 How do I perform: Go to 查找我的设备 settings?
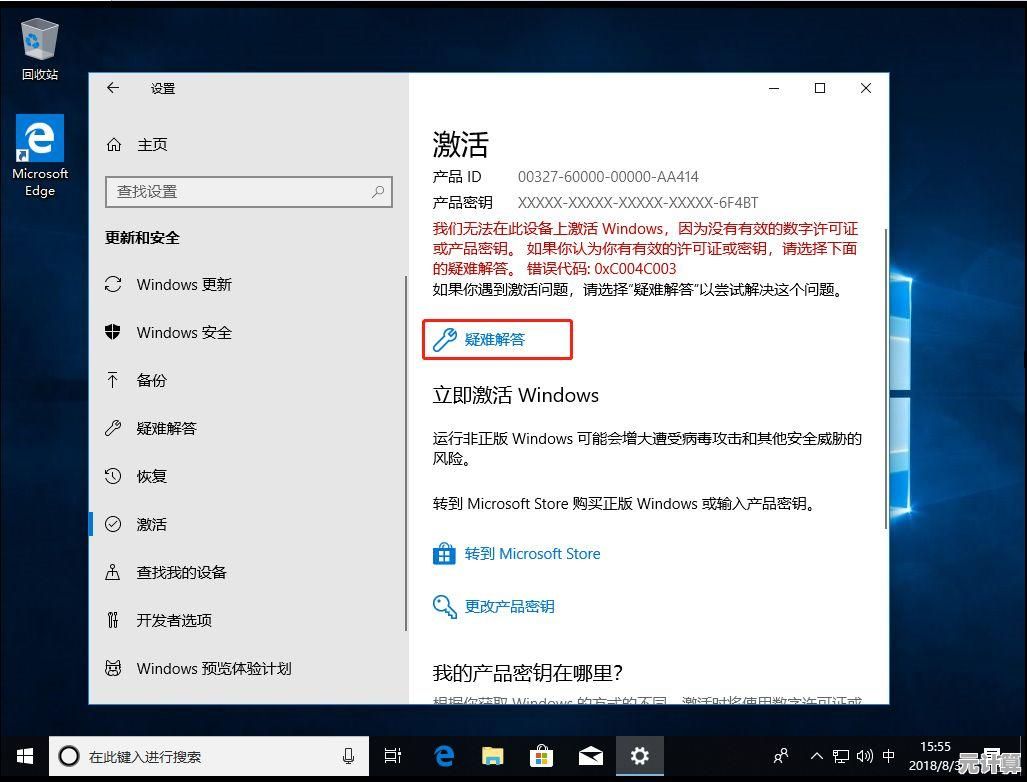pos(181,573)
